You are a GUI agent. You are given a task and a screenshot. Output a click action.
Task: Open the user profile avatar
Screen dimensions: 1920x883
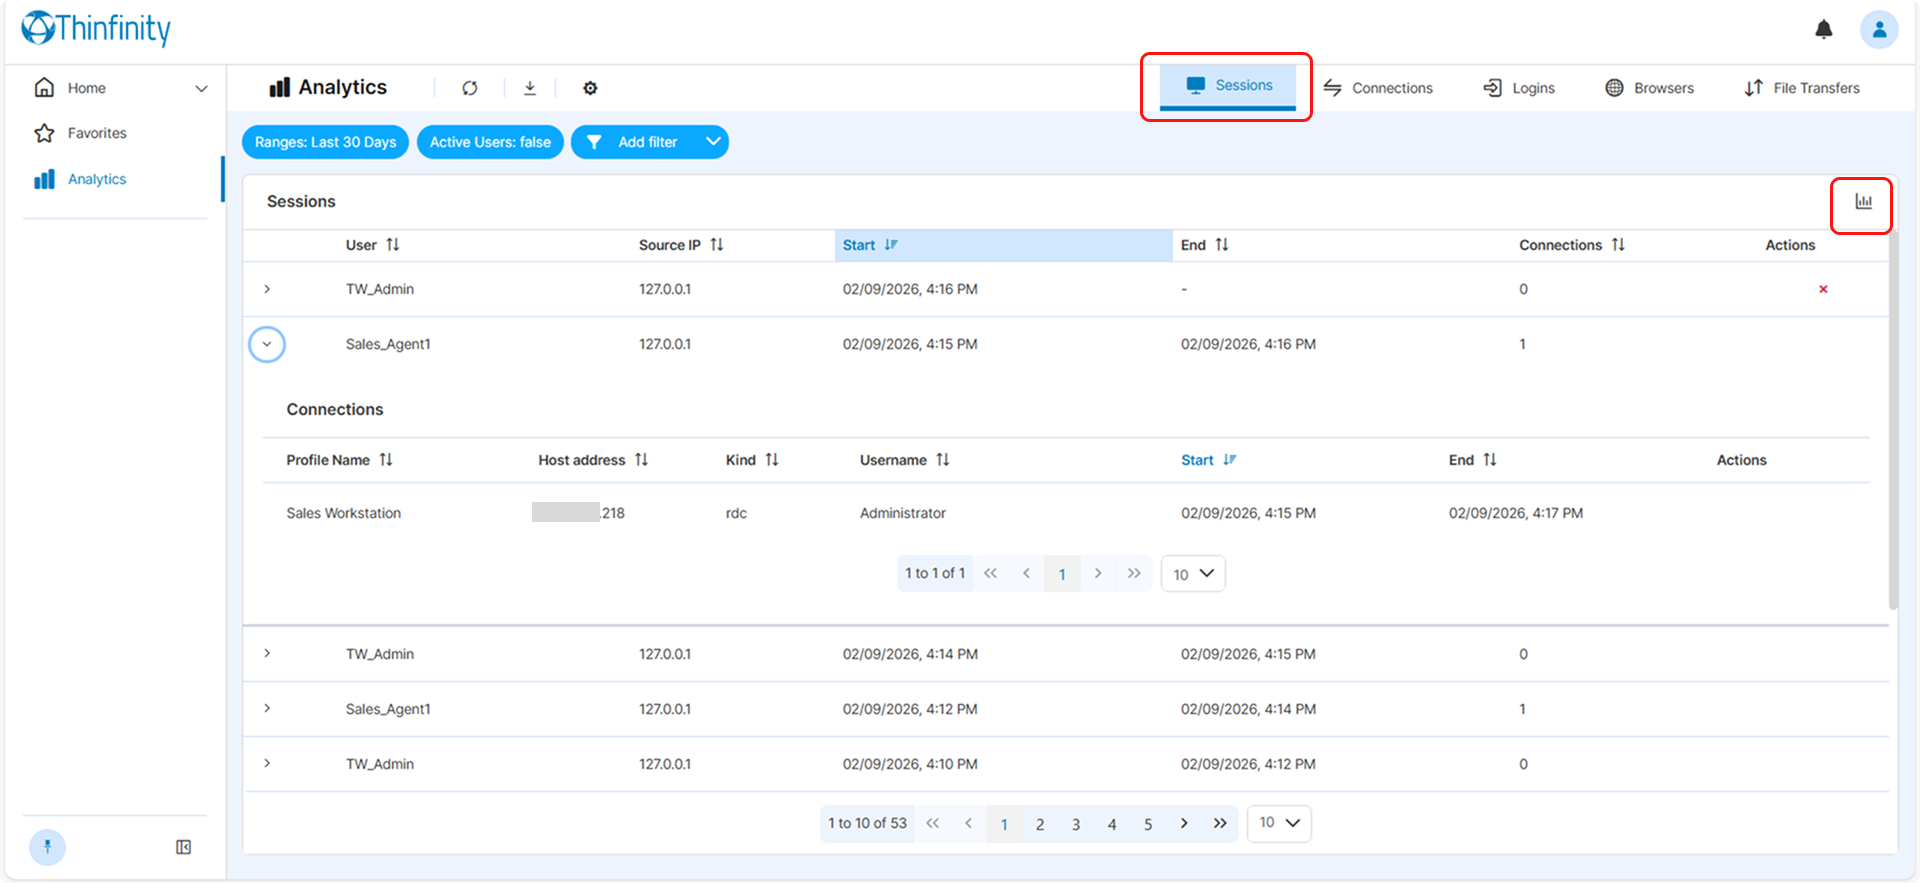pos(1879,29)
